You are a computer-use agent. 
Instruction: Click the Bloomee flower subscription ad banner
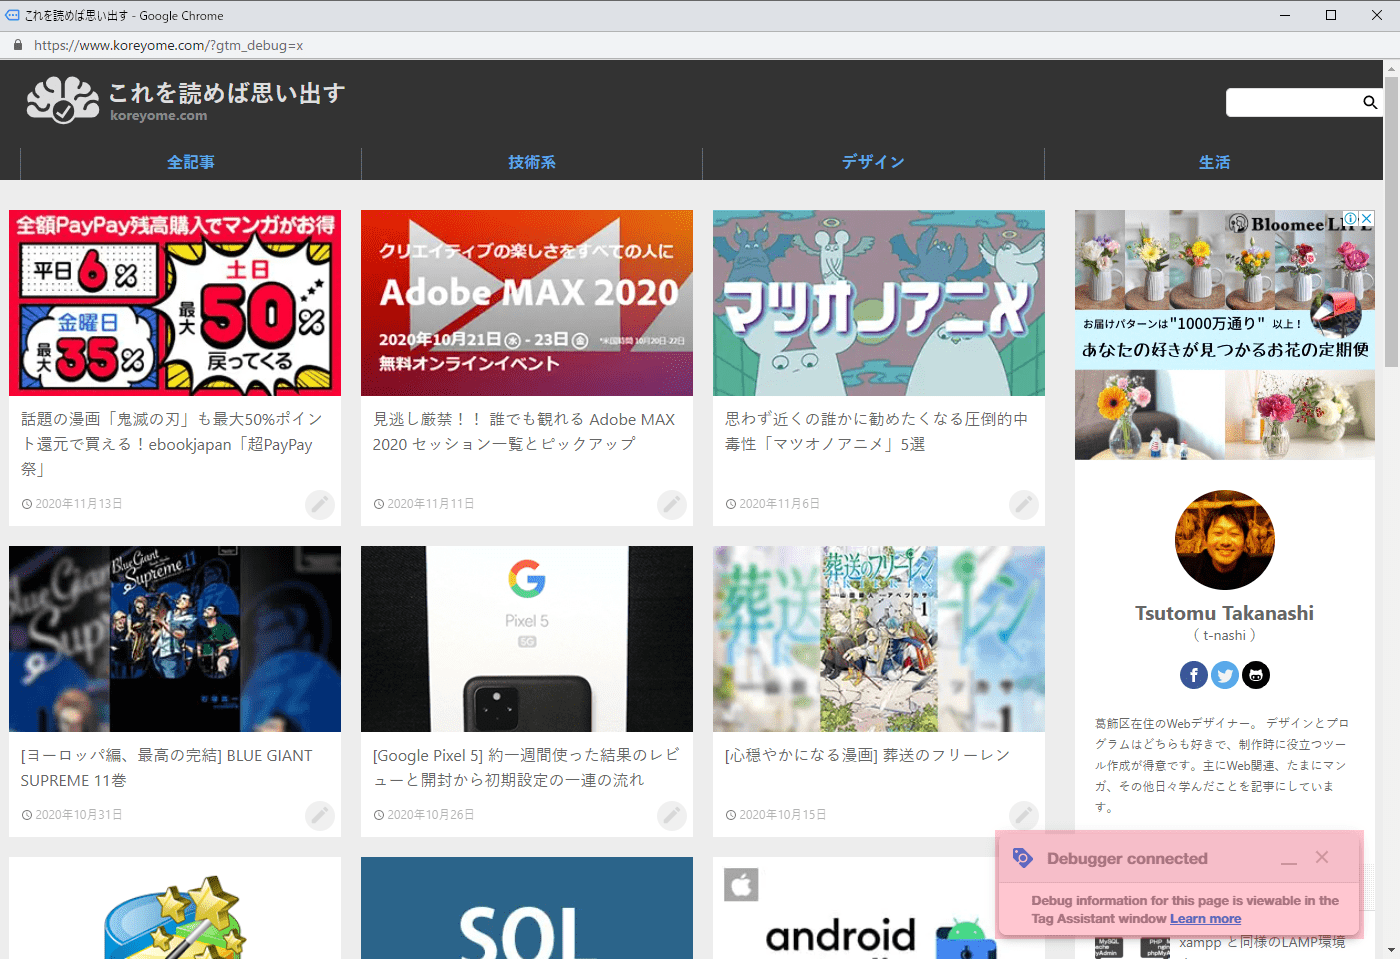(x=1225, y=335)
